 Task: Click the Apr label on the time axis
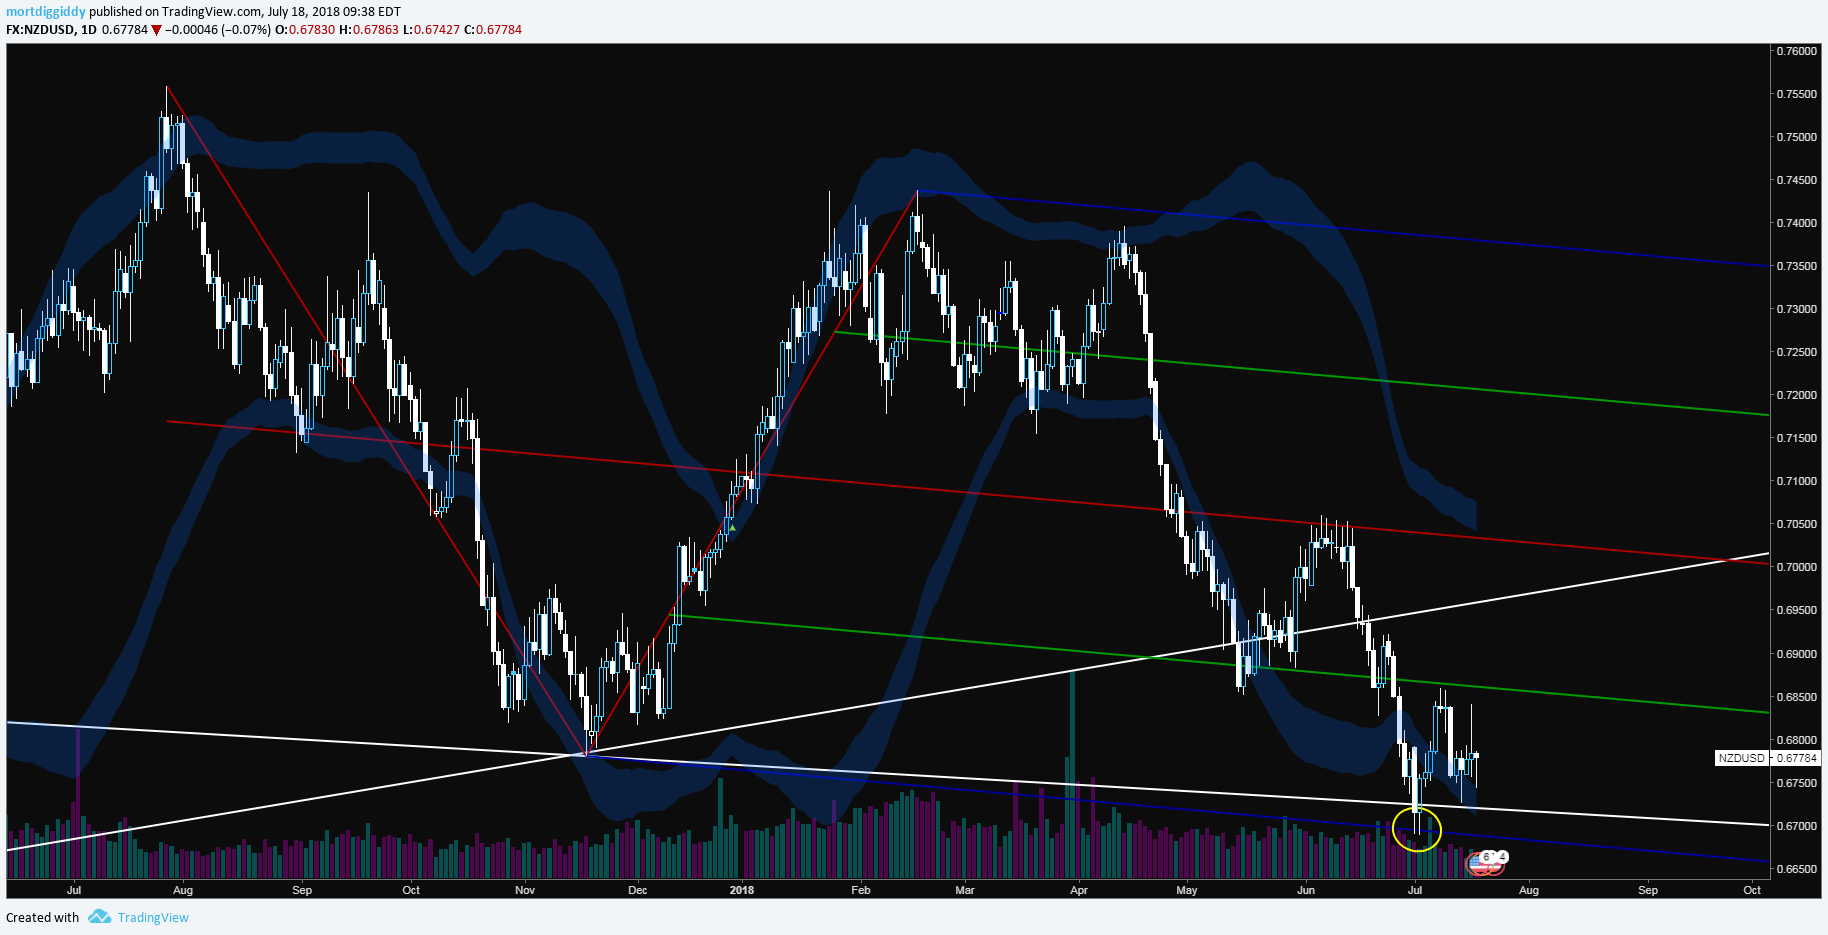(x=1078, y=890)
